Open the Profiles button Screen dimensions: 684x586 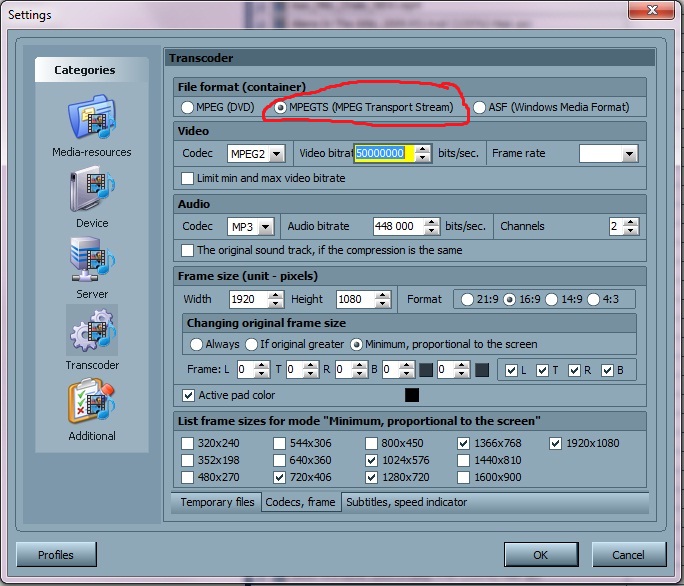(x=56, y=555)
